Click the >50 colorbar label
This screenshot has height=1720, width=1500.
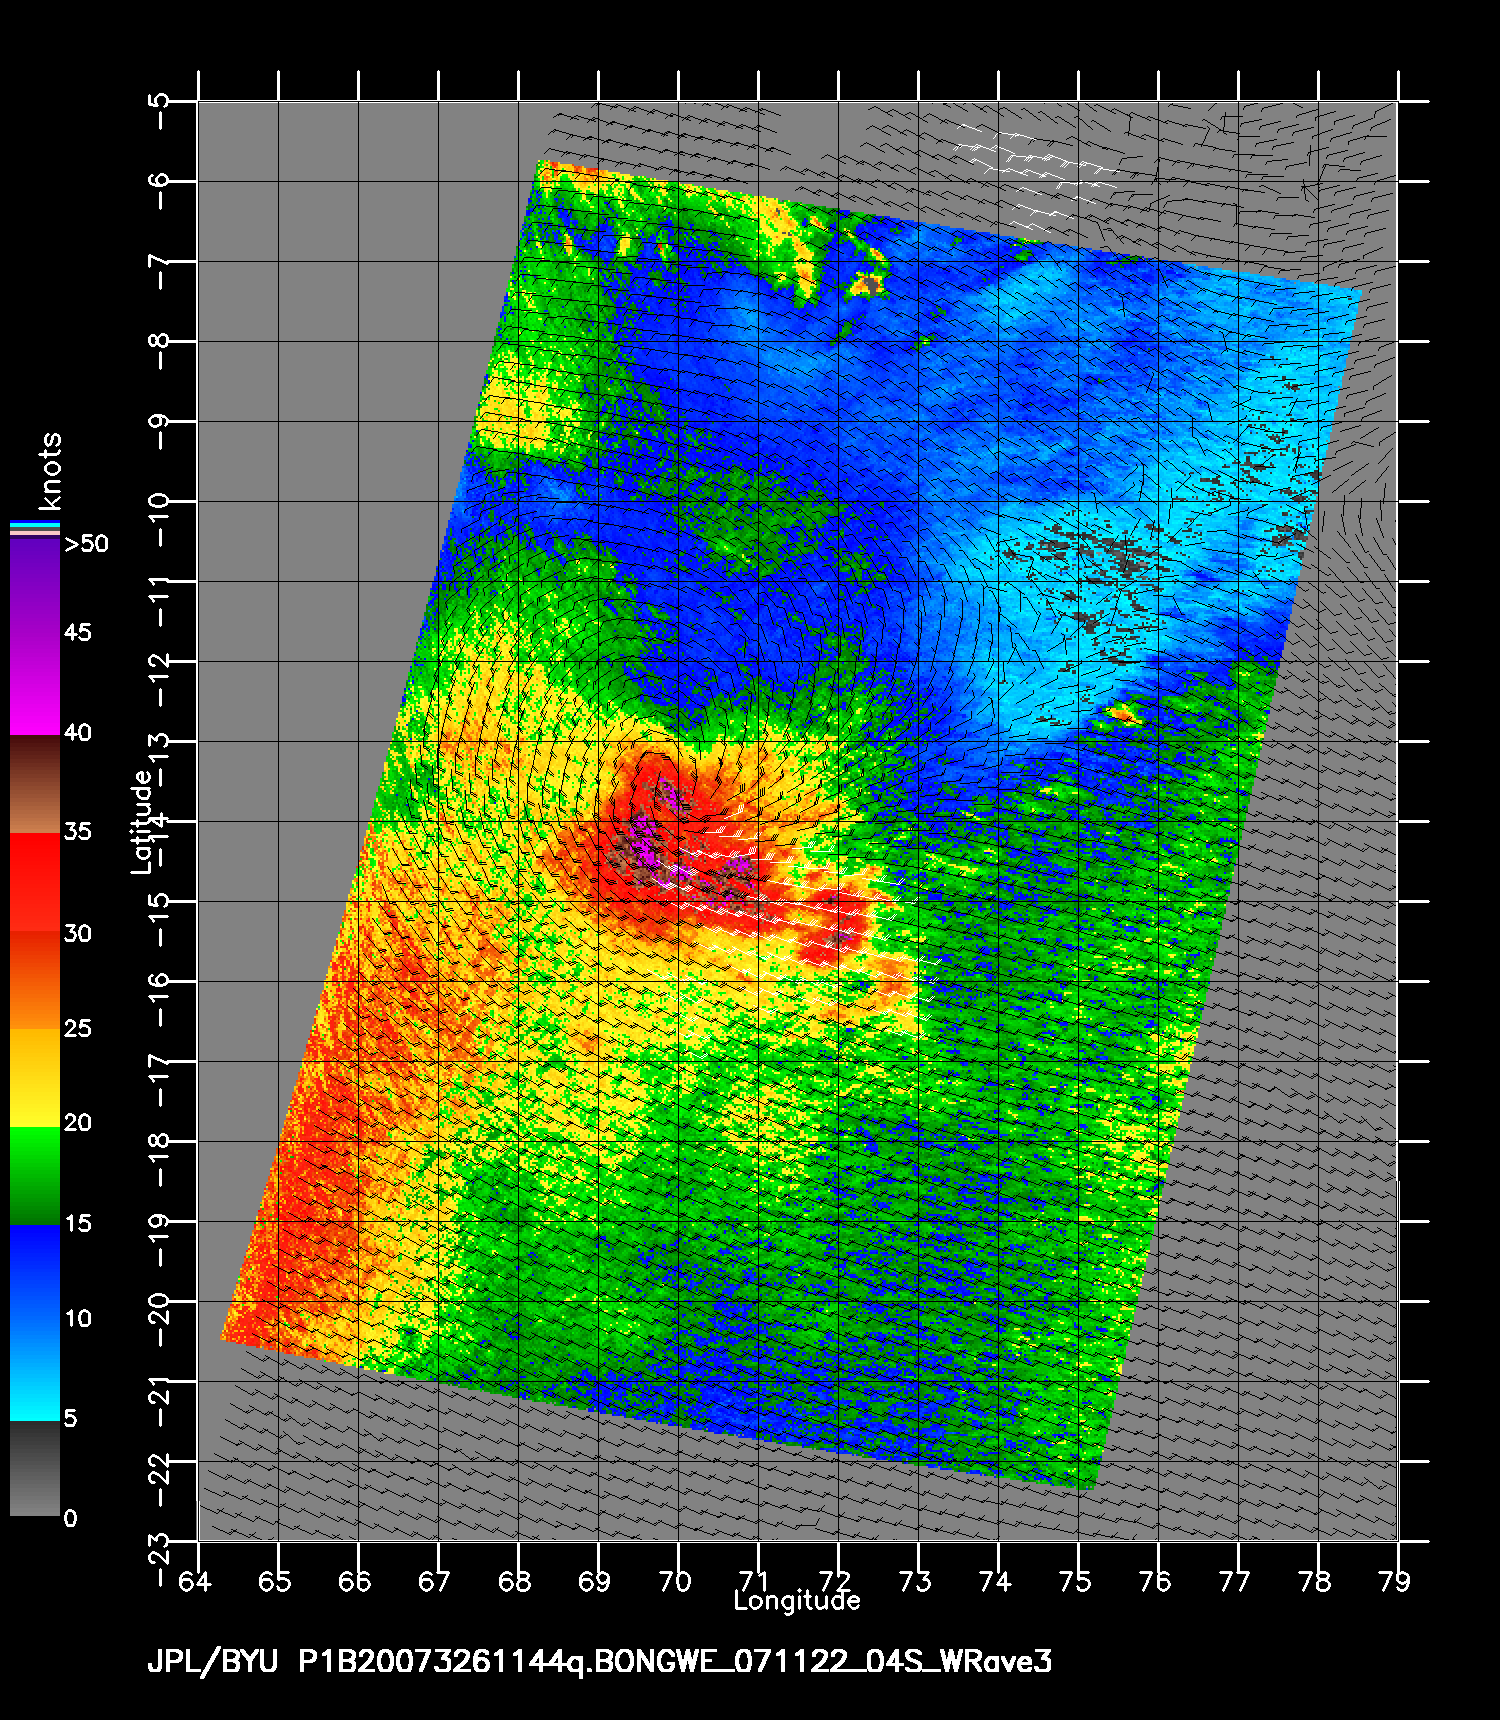click(86, 544)
